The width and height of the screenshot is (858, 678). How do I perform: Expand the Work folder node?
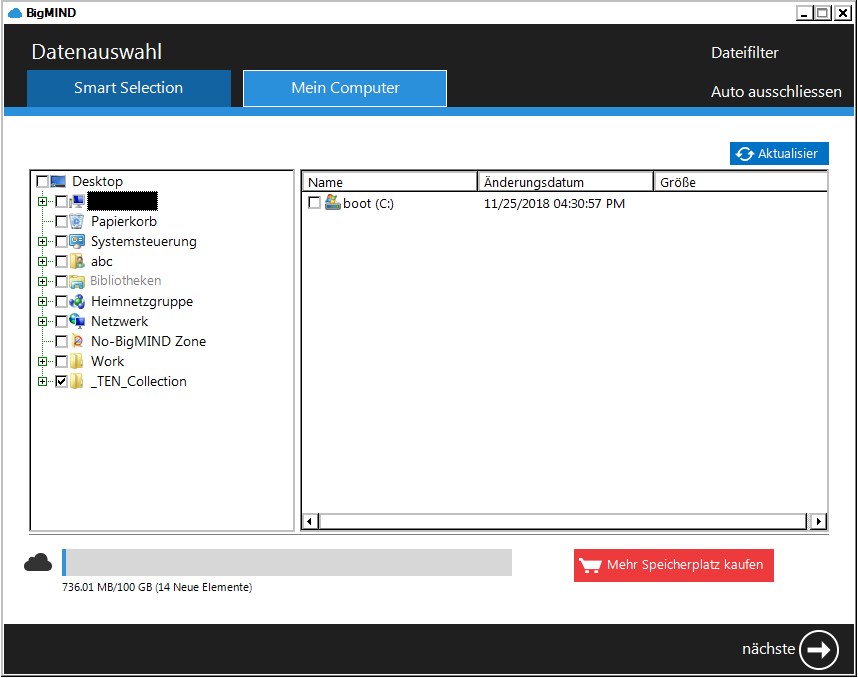(x=42, y=362)
